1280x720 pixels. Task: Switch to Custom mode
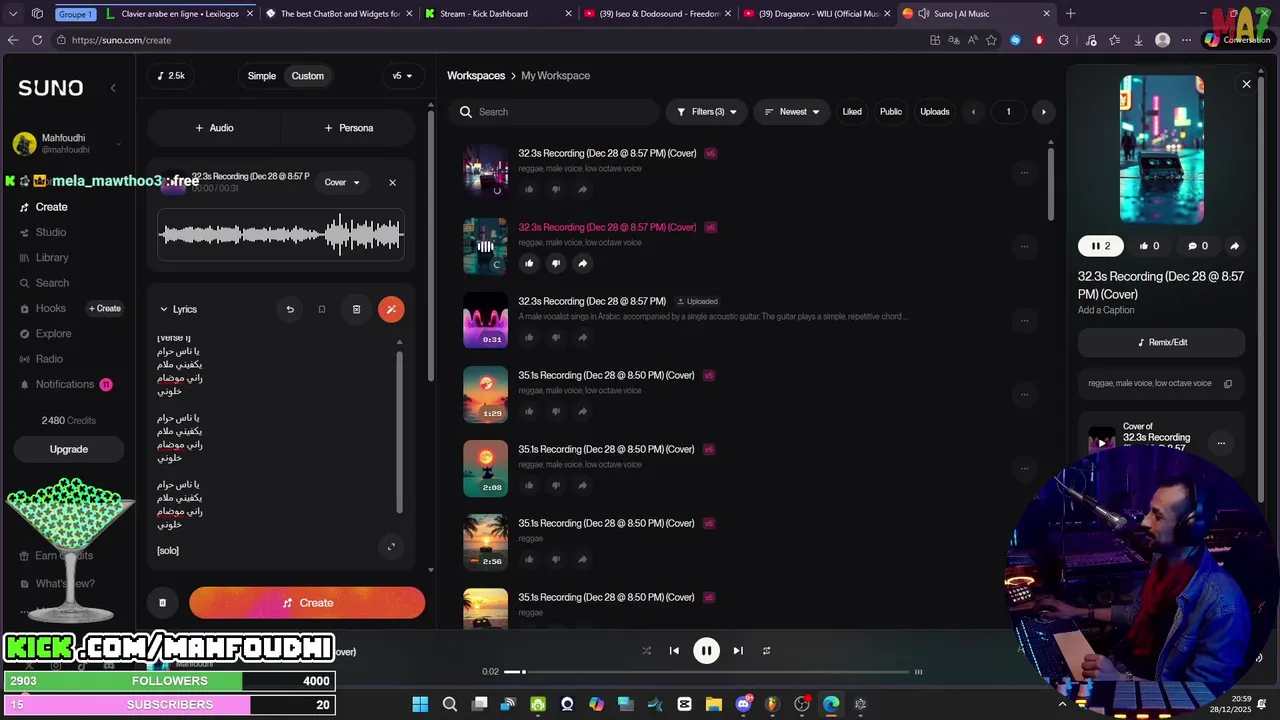(308, 76)
